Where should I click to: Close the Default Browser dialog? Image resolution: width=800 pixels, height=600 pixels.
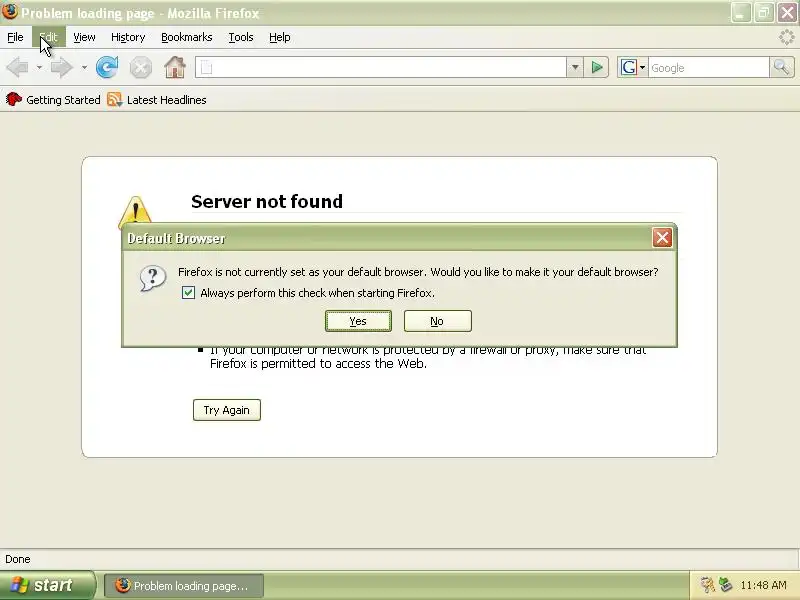tap(662, 238)
